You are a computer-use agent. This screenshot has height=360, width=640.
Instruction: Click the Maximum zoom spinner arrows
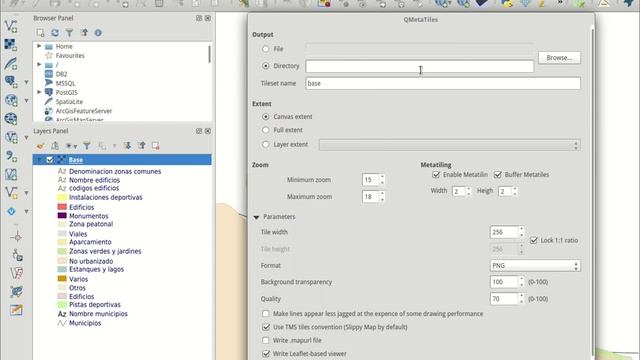382,197
